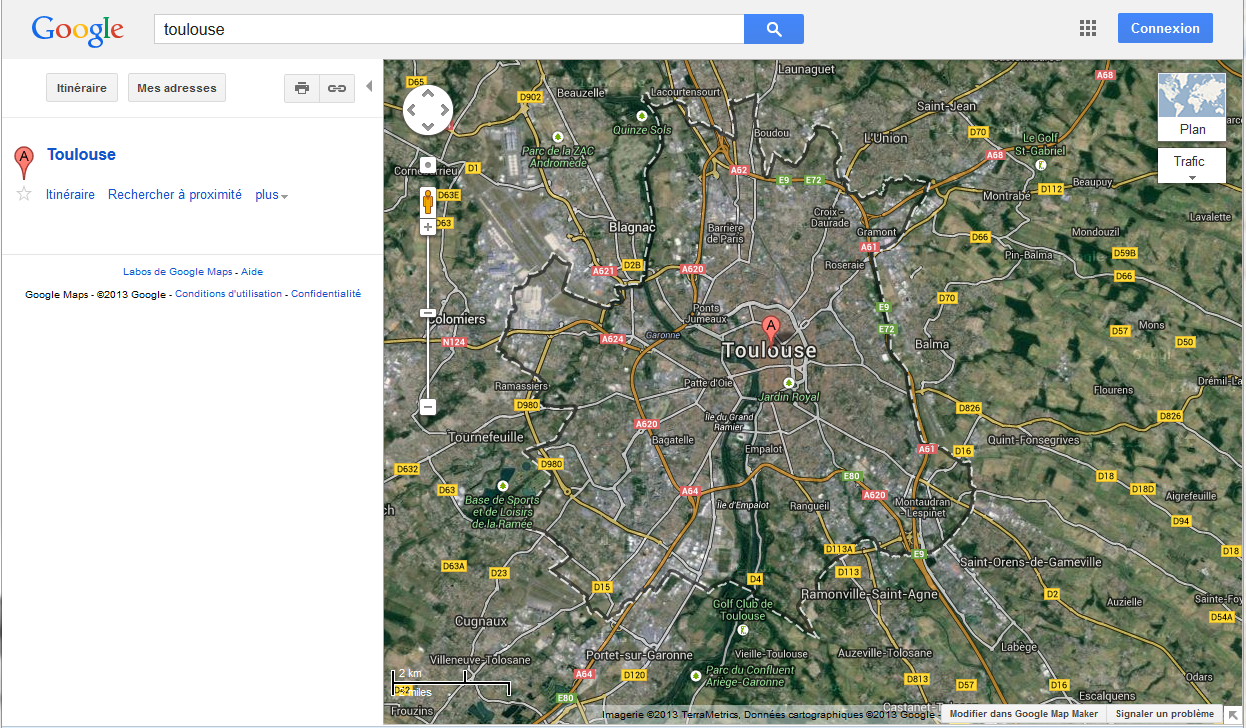Click the map scale bar

[x=451, y=681]
